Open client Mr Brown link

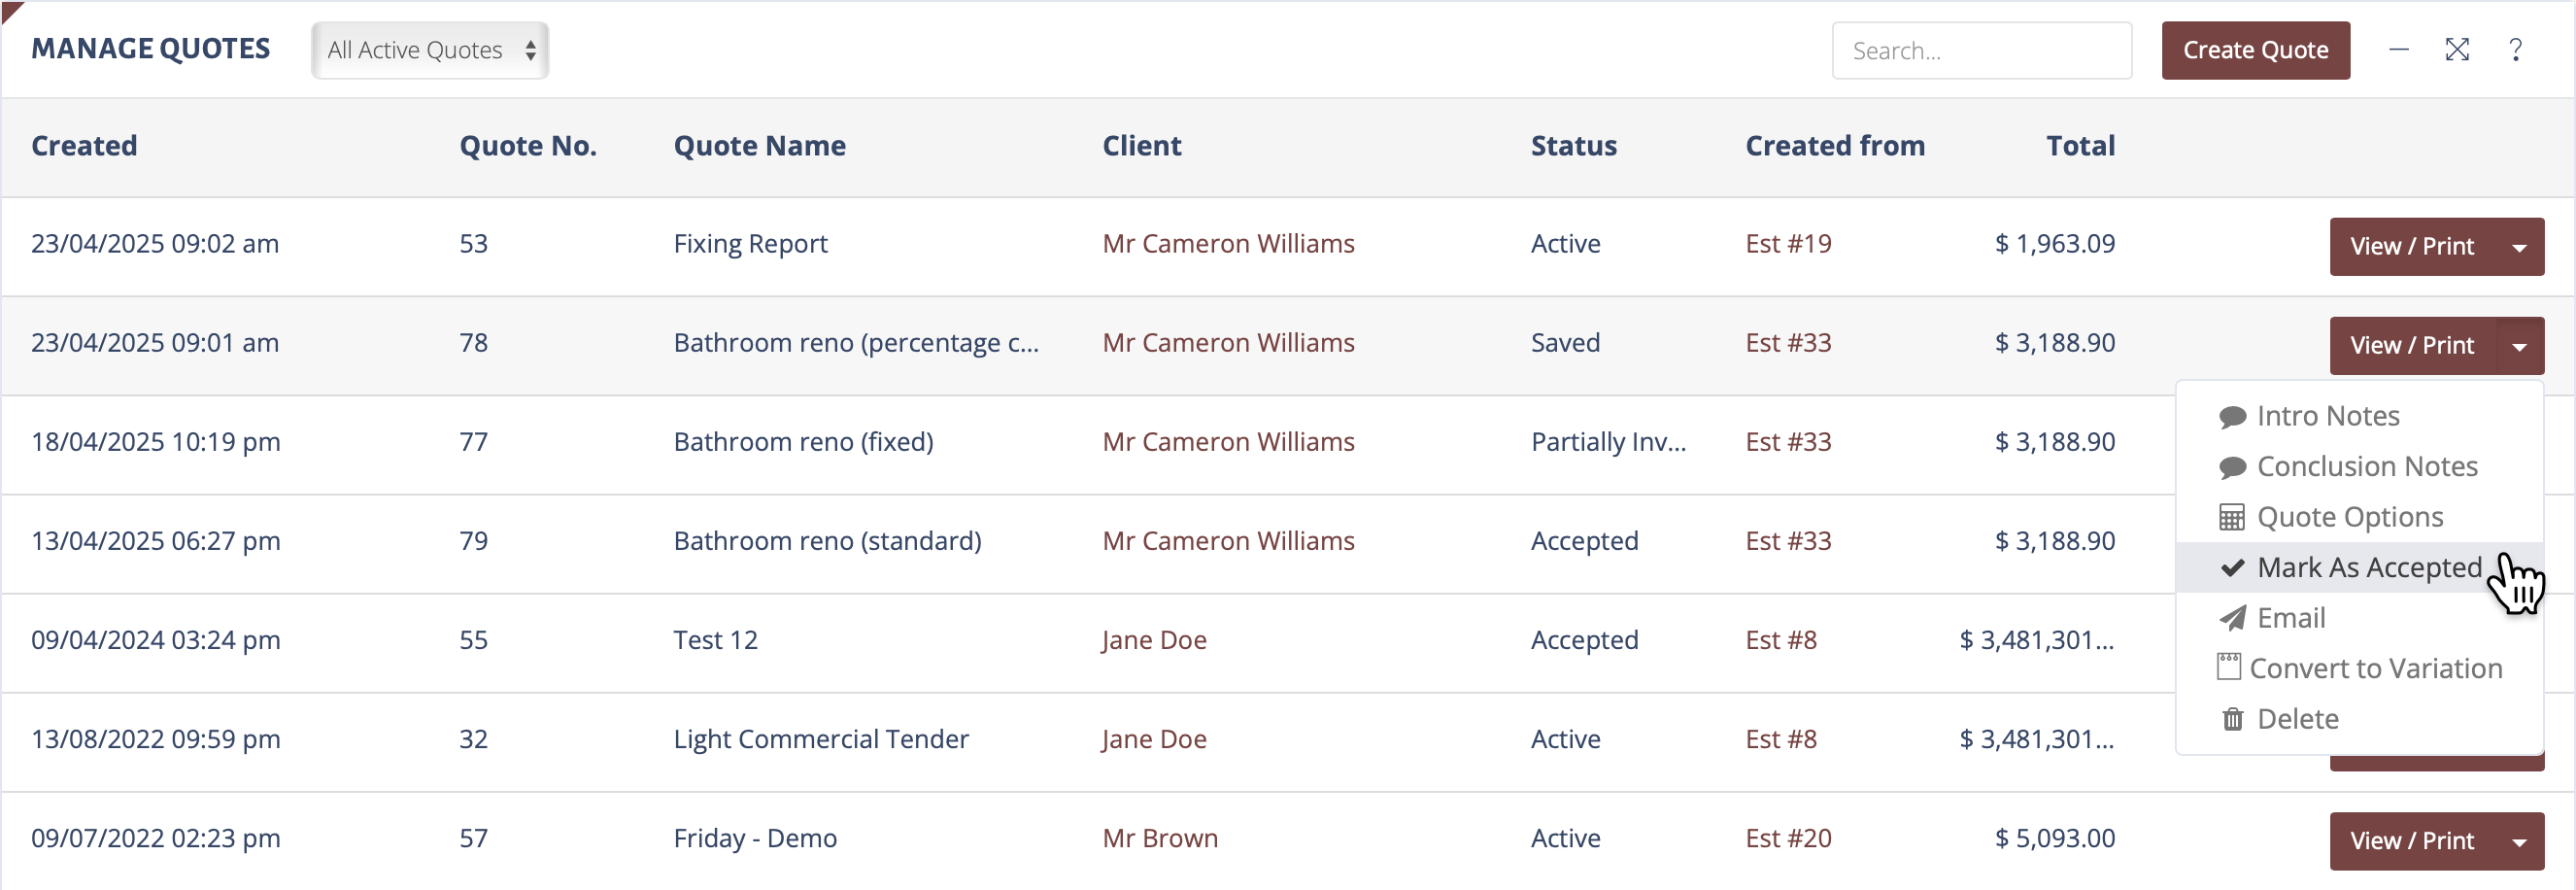[1160, 839]
